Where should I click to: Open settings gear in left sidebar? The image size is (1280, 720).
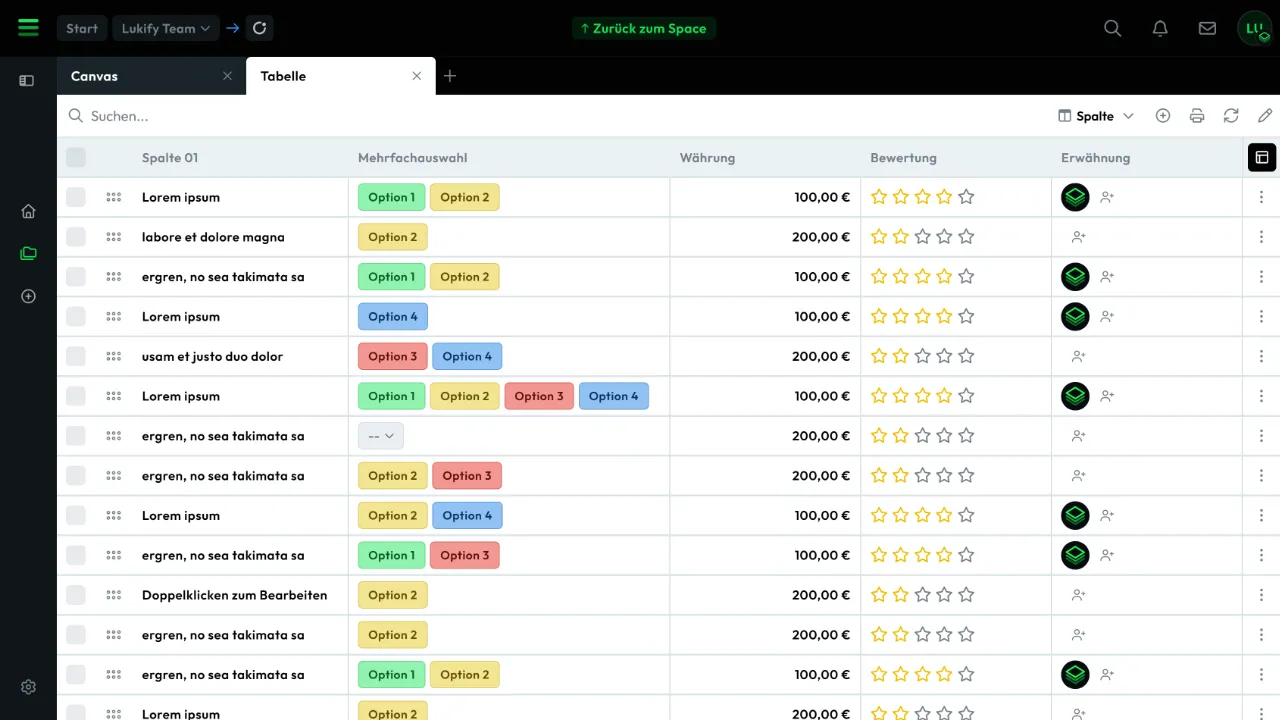pos(28,687)
